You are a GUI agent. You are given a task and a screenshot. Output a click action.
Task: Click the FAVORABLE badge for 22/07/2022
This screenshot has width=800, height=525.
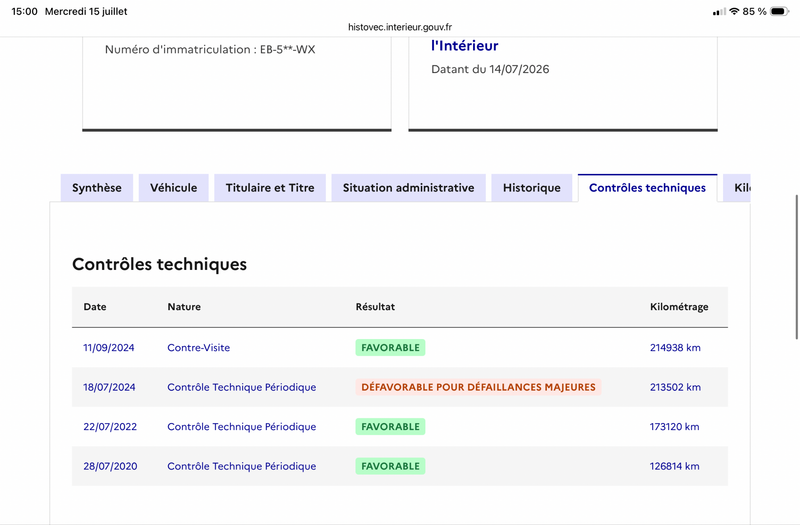pyautogui.click(x=390, y=427)
